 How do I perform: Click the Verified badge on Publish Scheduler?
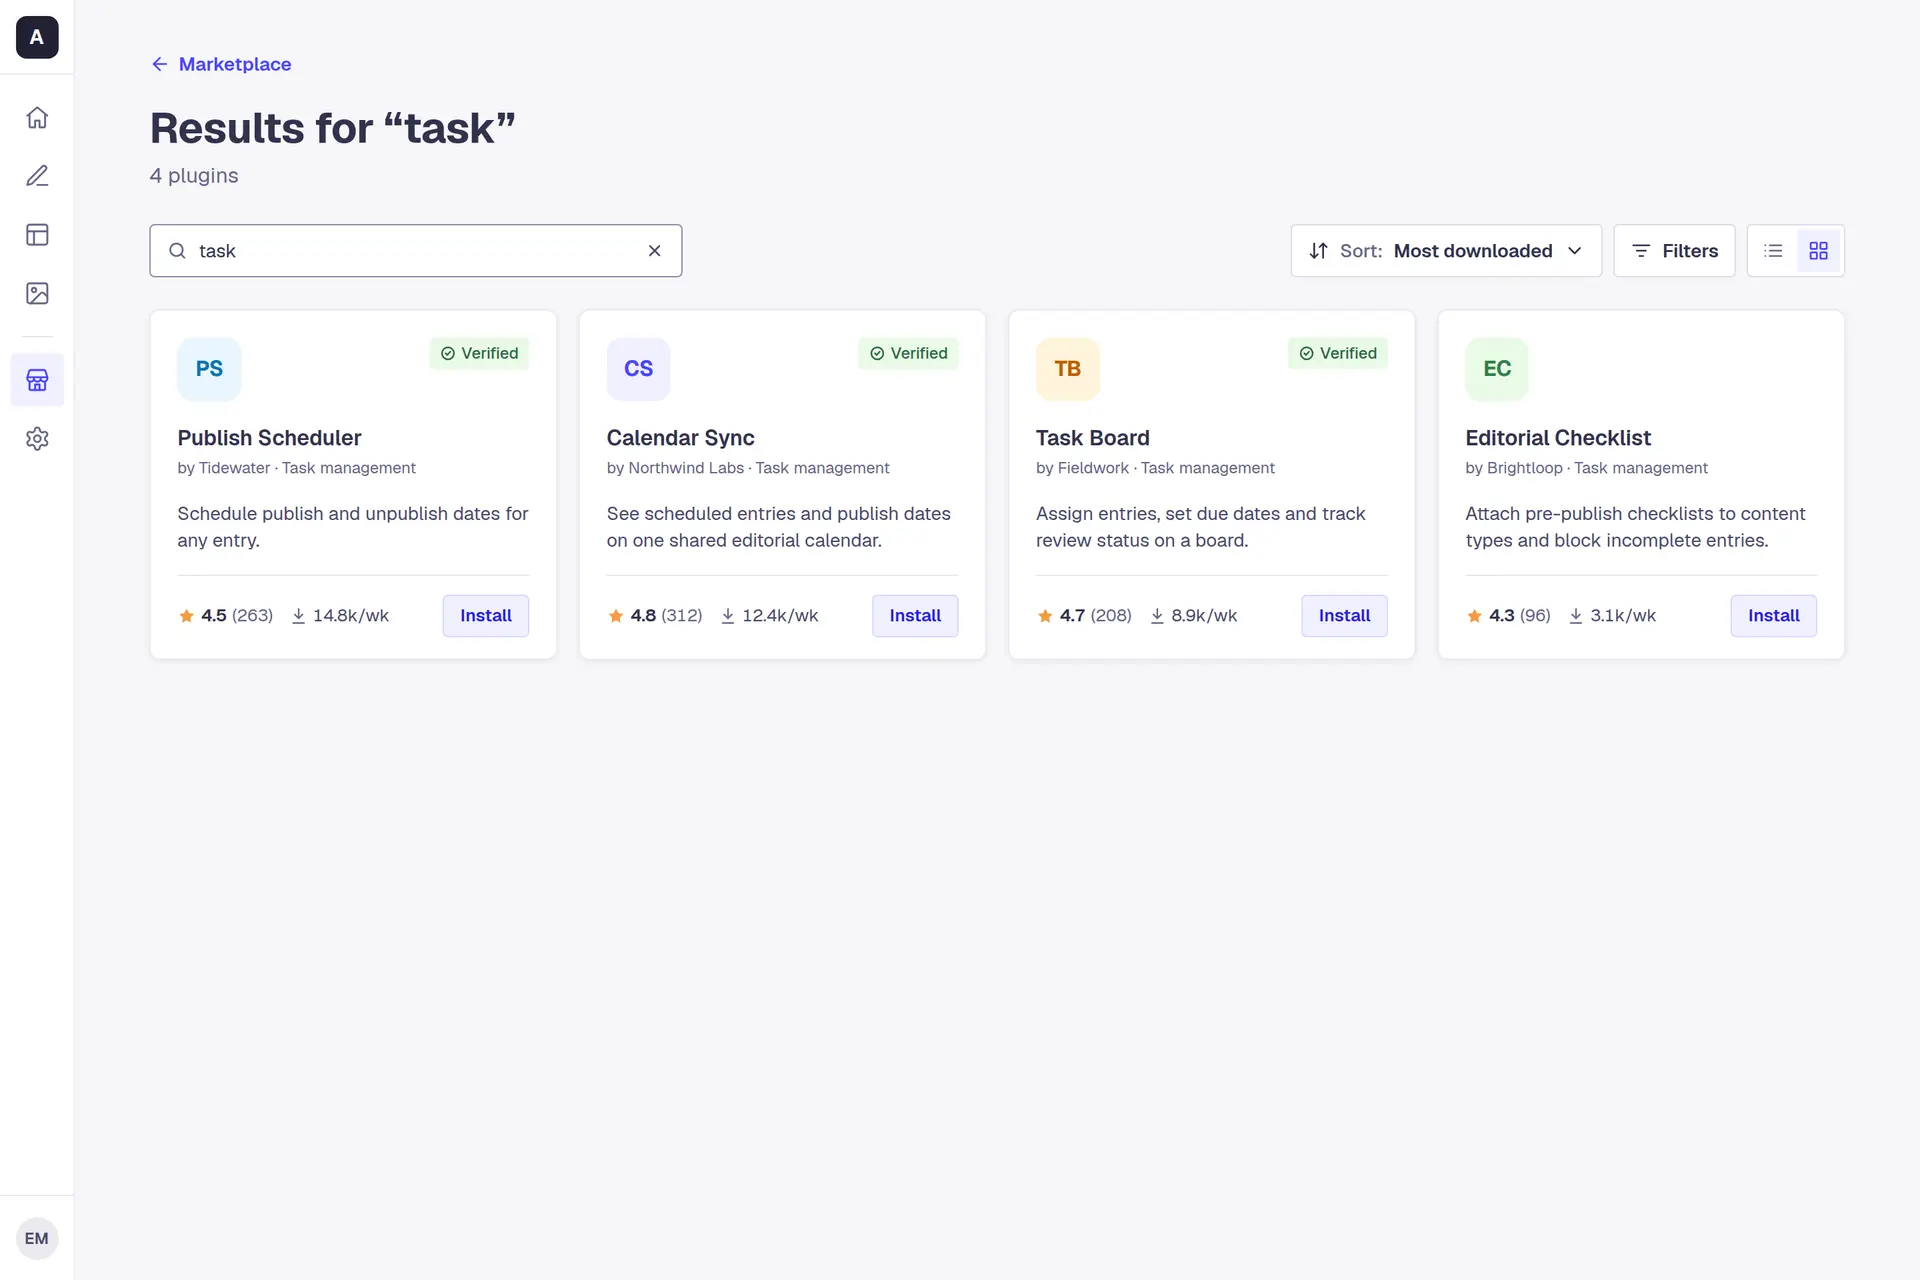tap(479, 353)
